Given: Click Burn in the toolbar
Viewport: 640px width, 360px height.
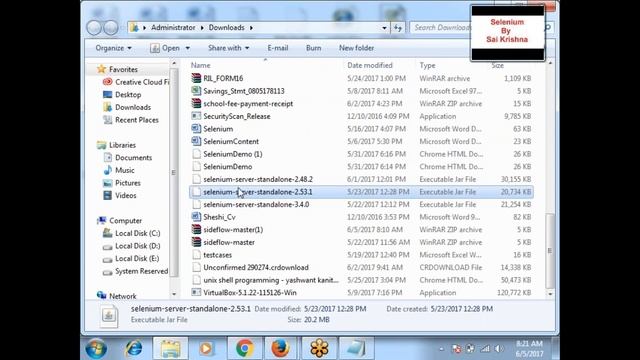Looking at the screenshot, I should pos(313,48).
